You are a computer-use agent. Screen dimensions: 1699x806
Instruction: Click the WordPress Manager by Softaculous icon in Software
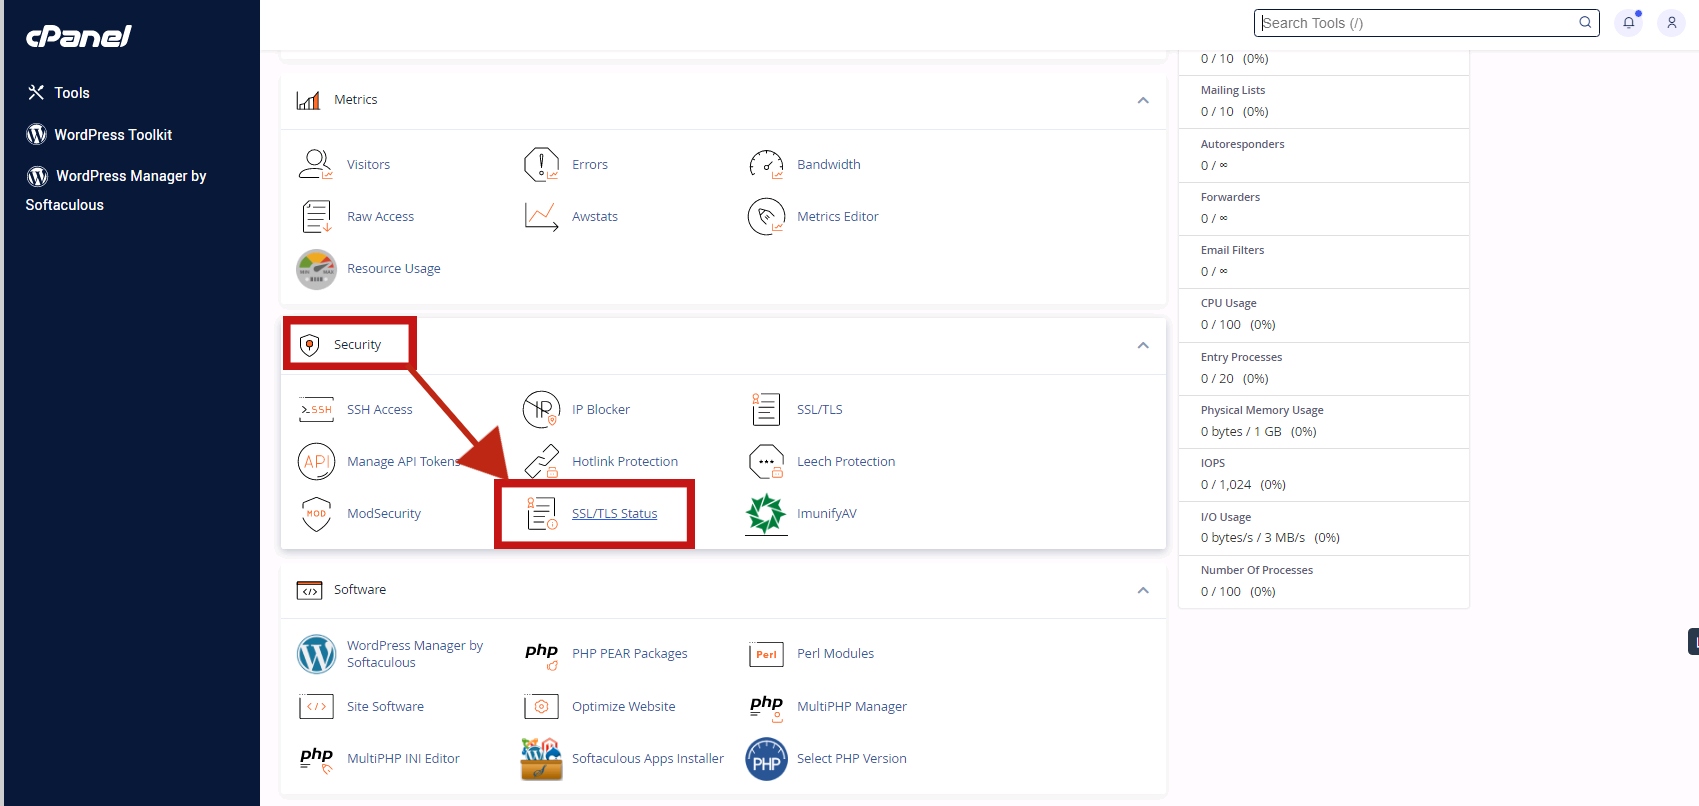click(x=316, y=654)
